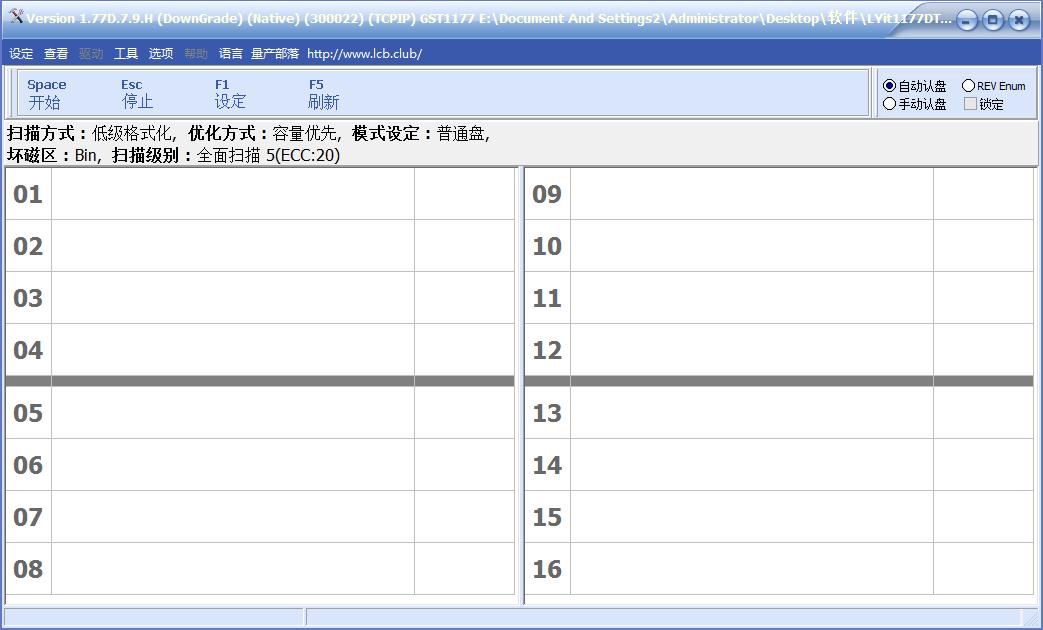1043x630 pixels.
Task: Click the 低级格式化 scan mode text
Action: pos(132,134)
